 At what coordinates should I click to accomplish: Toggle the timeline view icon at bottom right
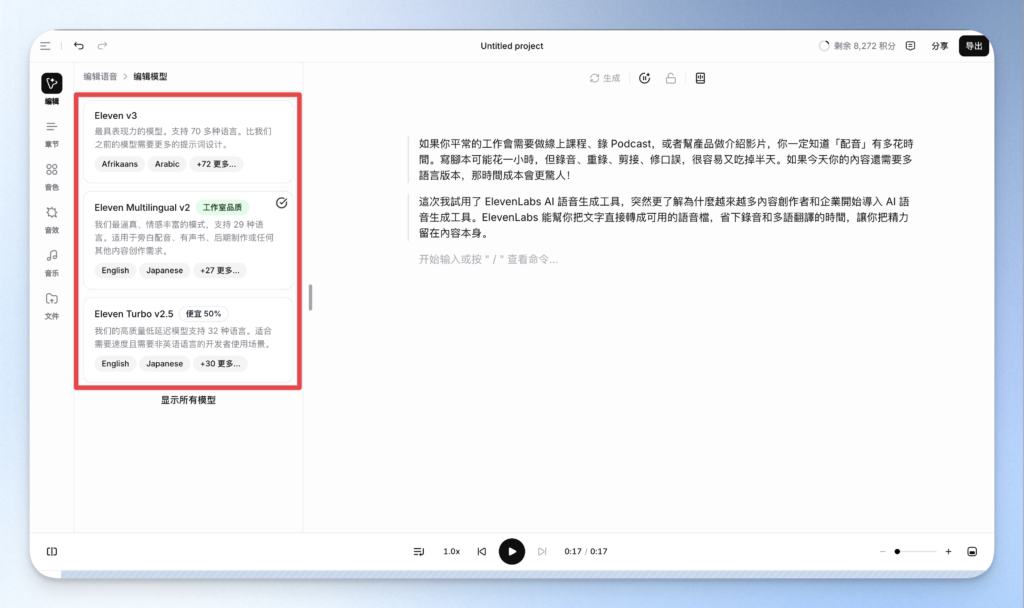click(972, 552)
